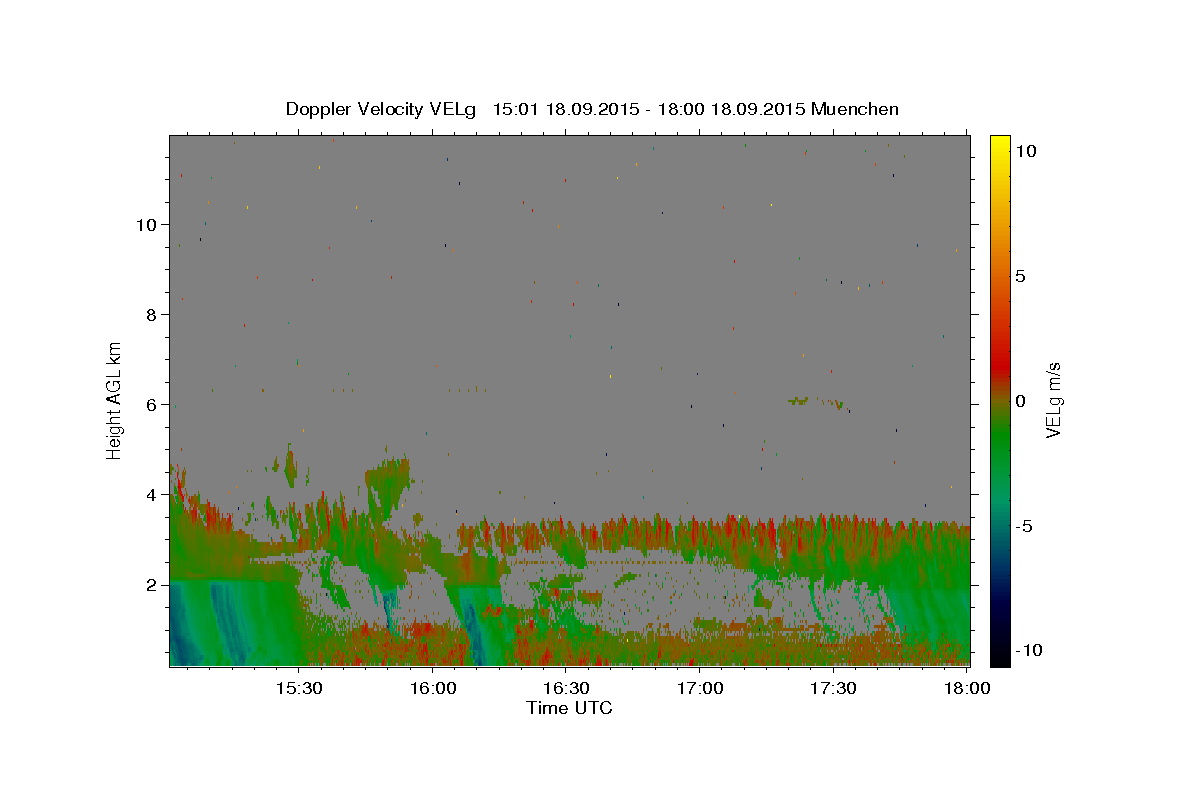
Task: Click the height axis label 8
Action: pos(152,315)
